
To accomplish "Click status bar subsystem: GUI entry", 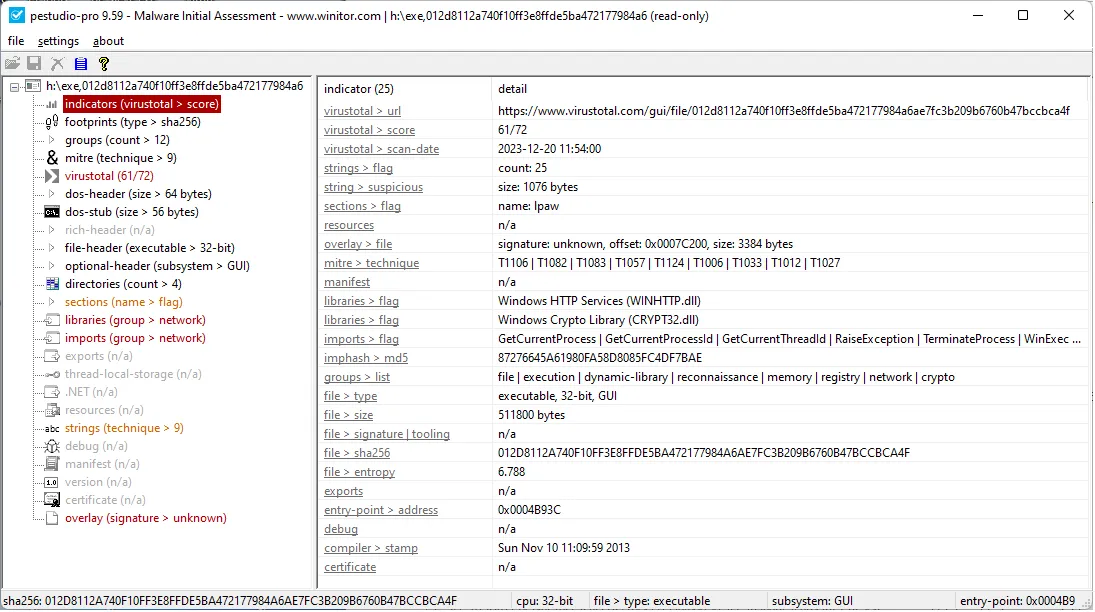I will [812, 601].
